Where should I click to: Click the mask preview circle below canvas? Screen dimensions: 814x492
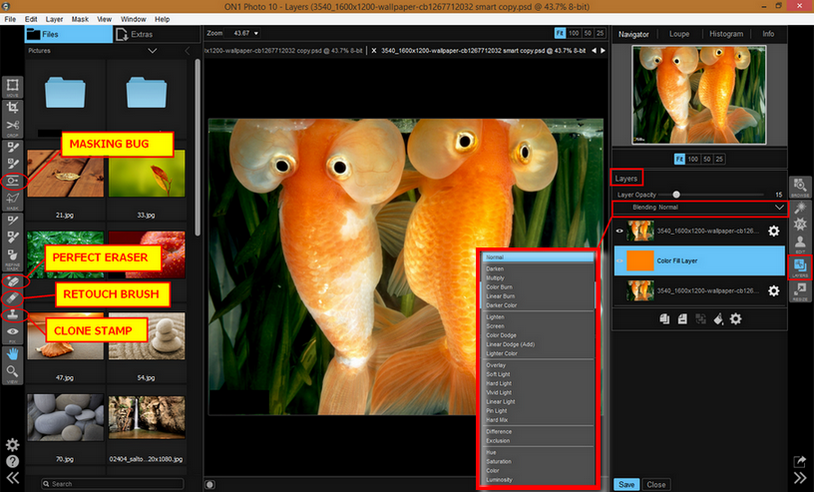210,485
